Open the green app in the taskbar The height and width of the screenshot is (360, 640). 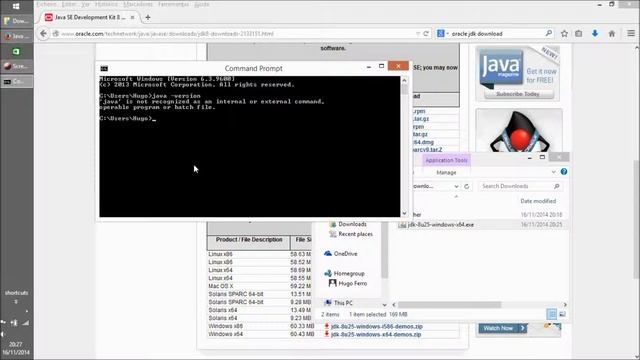coord(16,51)
